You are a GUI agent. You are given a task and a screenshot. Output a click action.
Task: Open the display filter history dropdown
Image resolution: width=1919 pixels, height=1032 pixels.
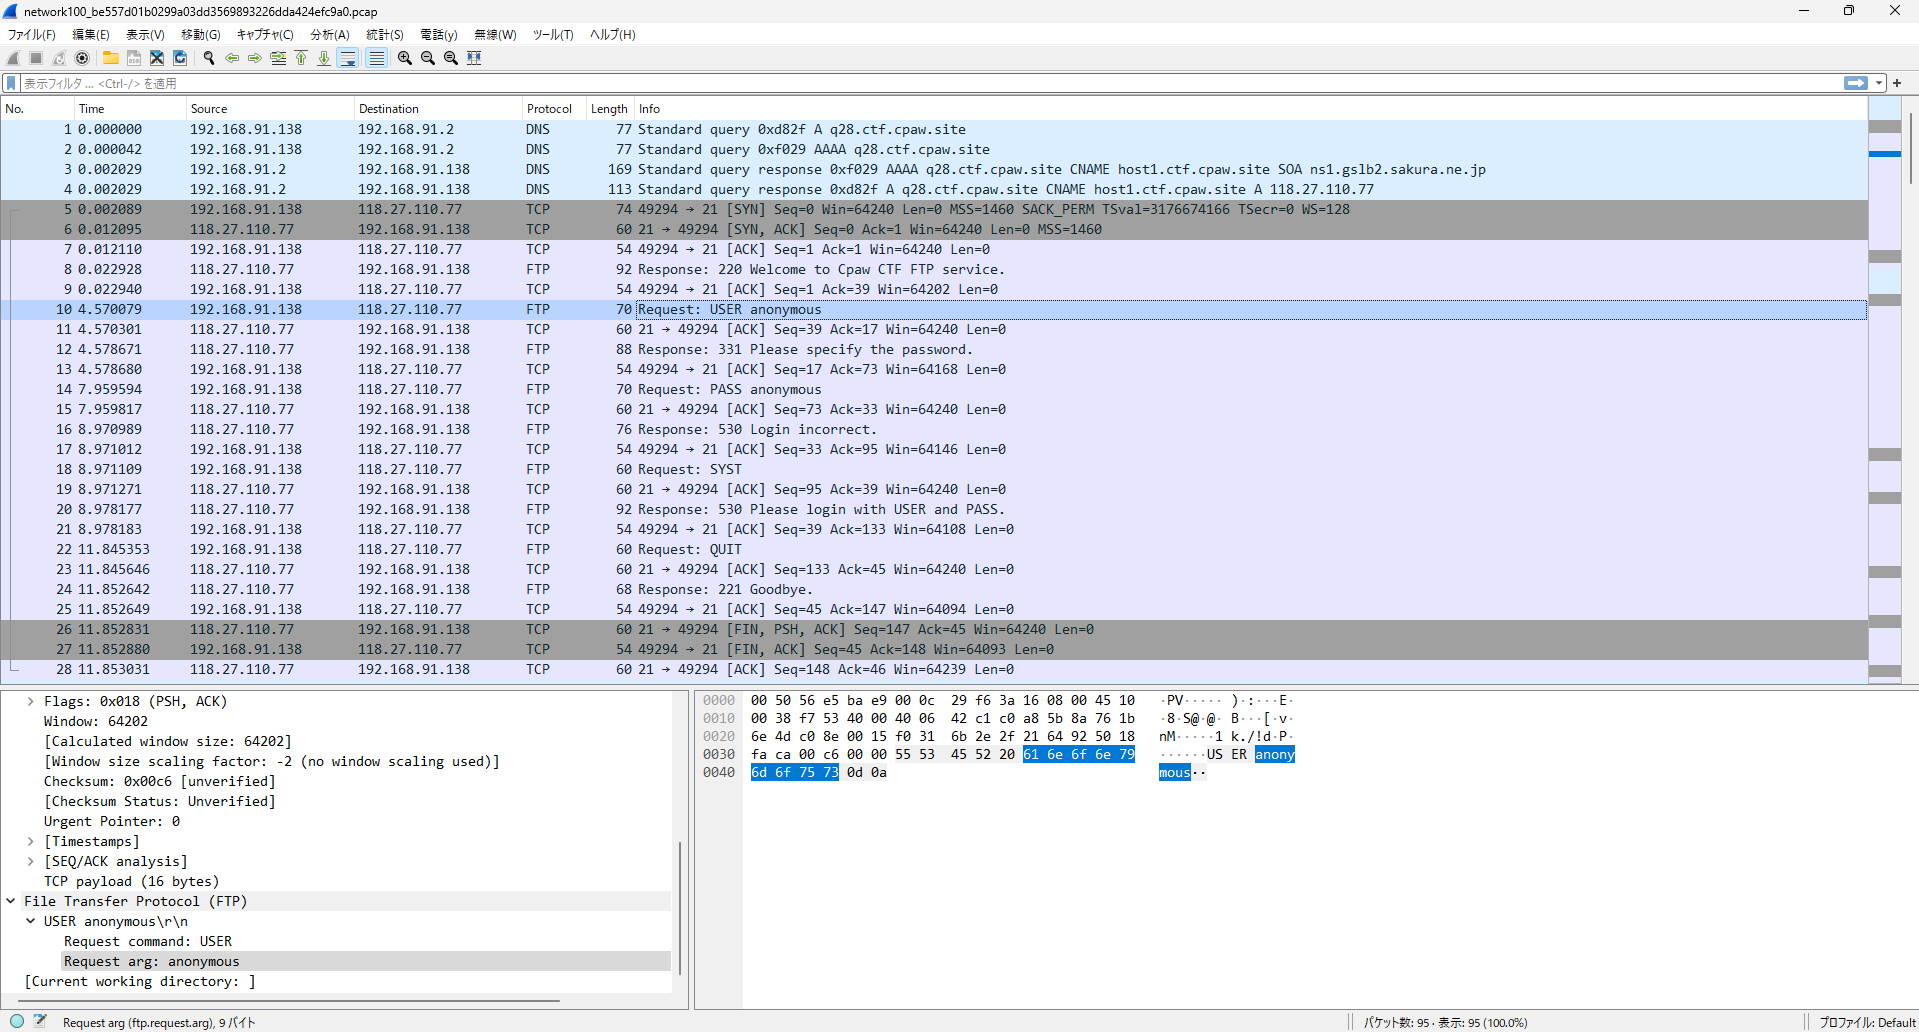[1879, 83]
